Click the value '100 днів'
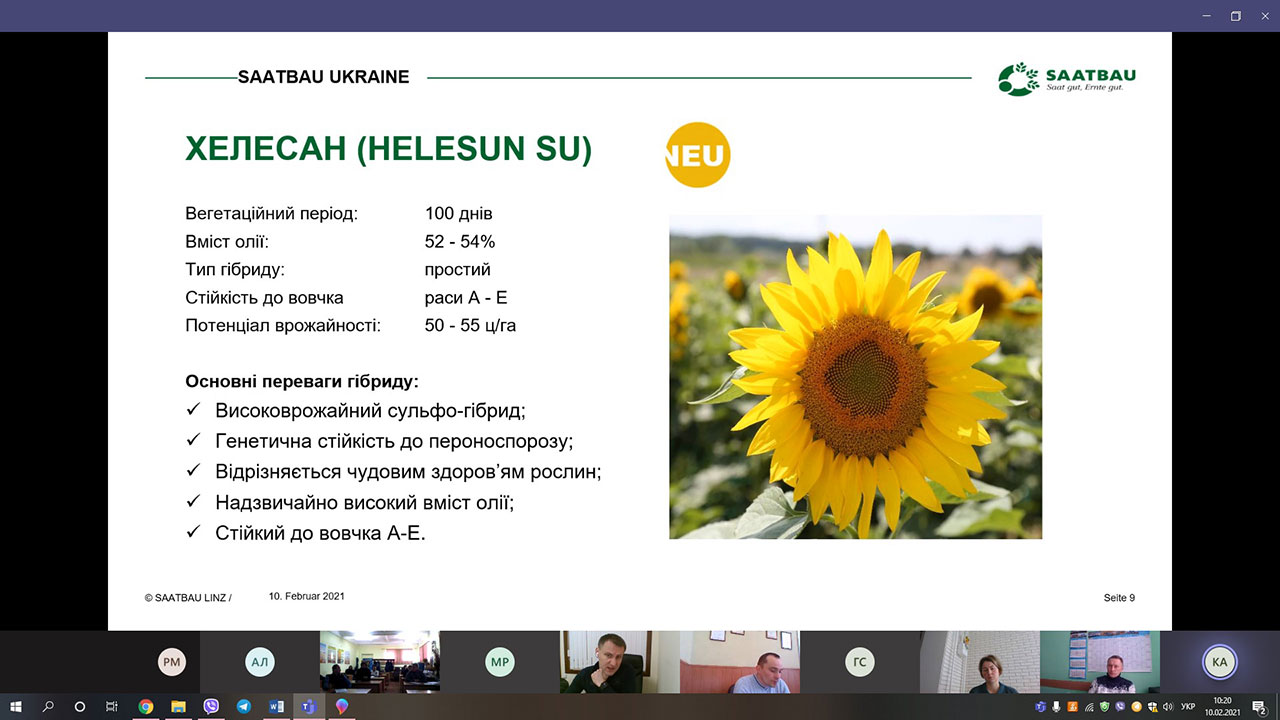Image resolution: width=1280 pixels, height=720 pixels. point(458,214)
